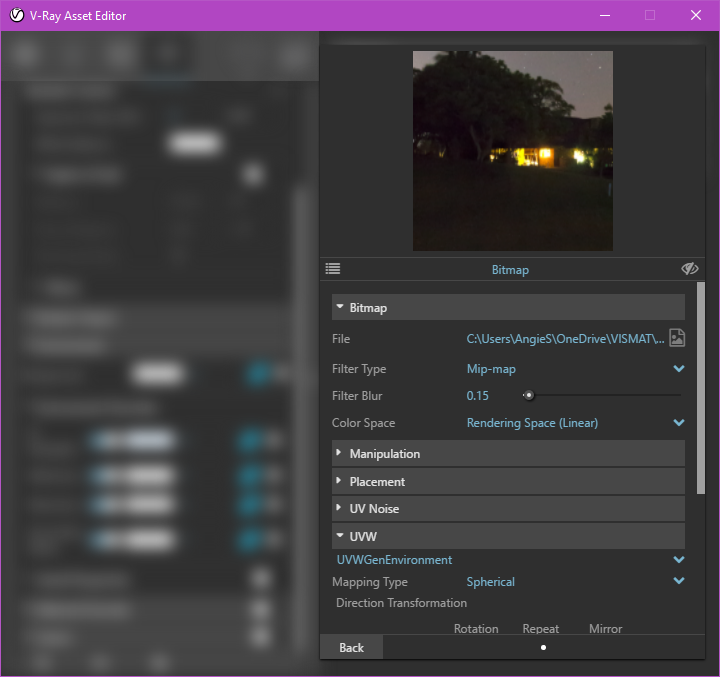Viewport: 720px width, 677px height.
Task: Adjust the Filter Blur slider handle
Action: (x=529, y=395)
